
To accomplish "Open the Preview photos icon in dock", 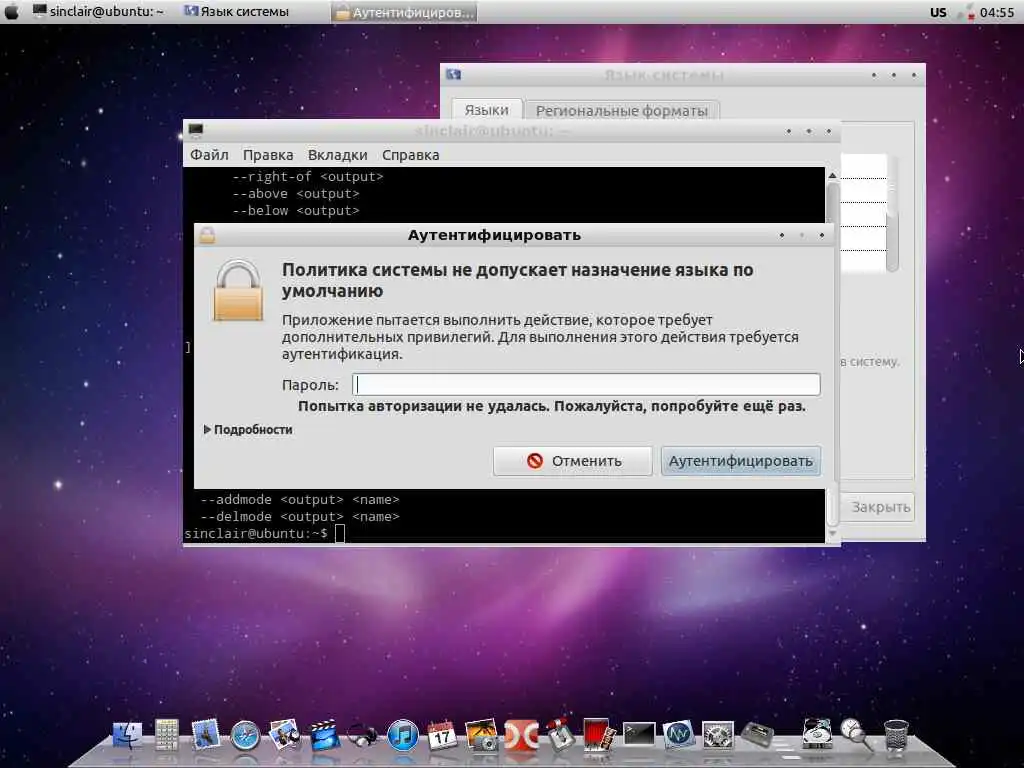I will (285, 735).
